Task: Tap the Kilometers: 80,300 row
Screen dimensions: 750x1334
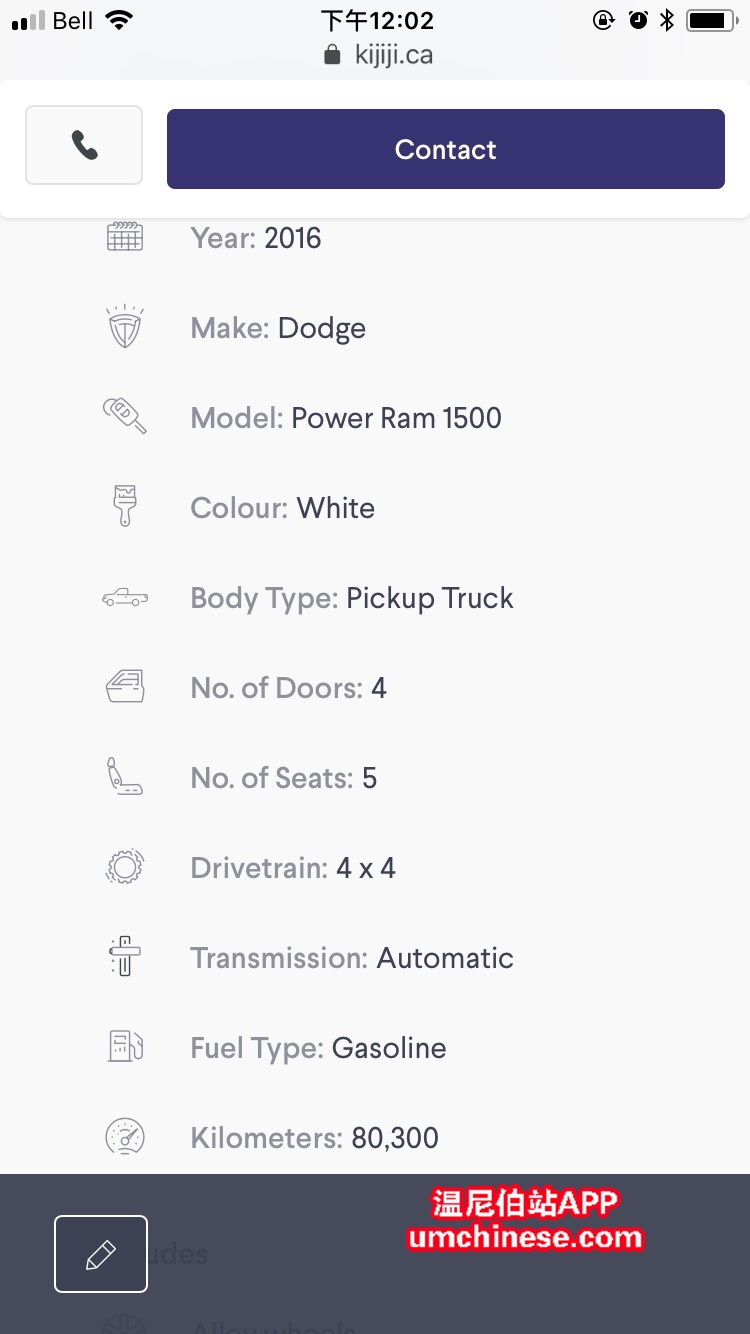Action: pos(314,1138)
